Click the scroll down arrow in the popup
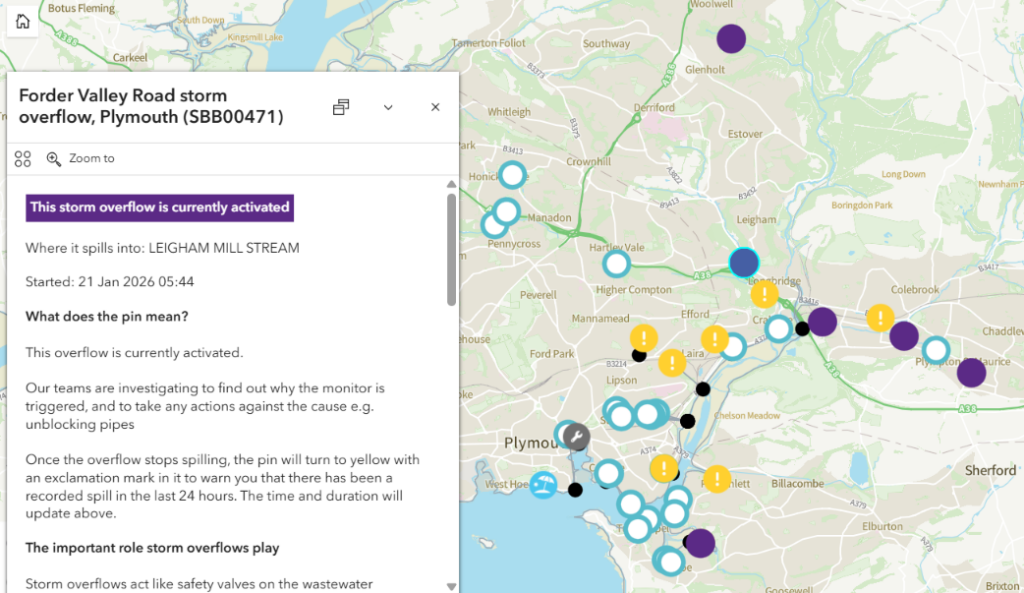Screen dimensions: 1024x593 452,586
